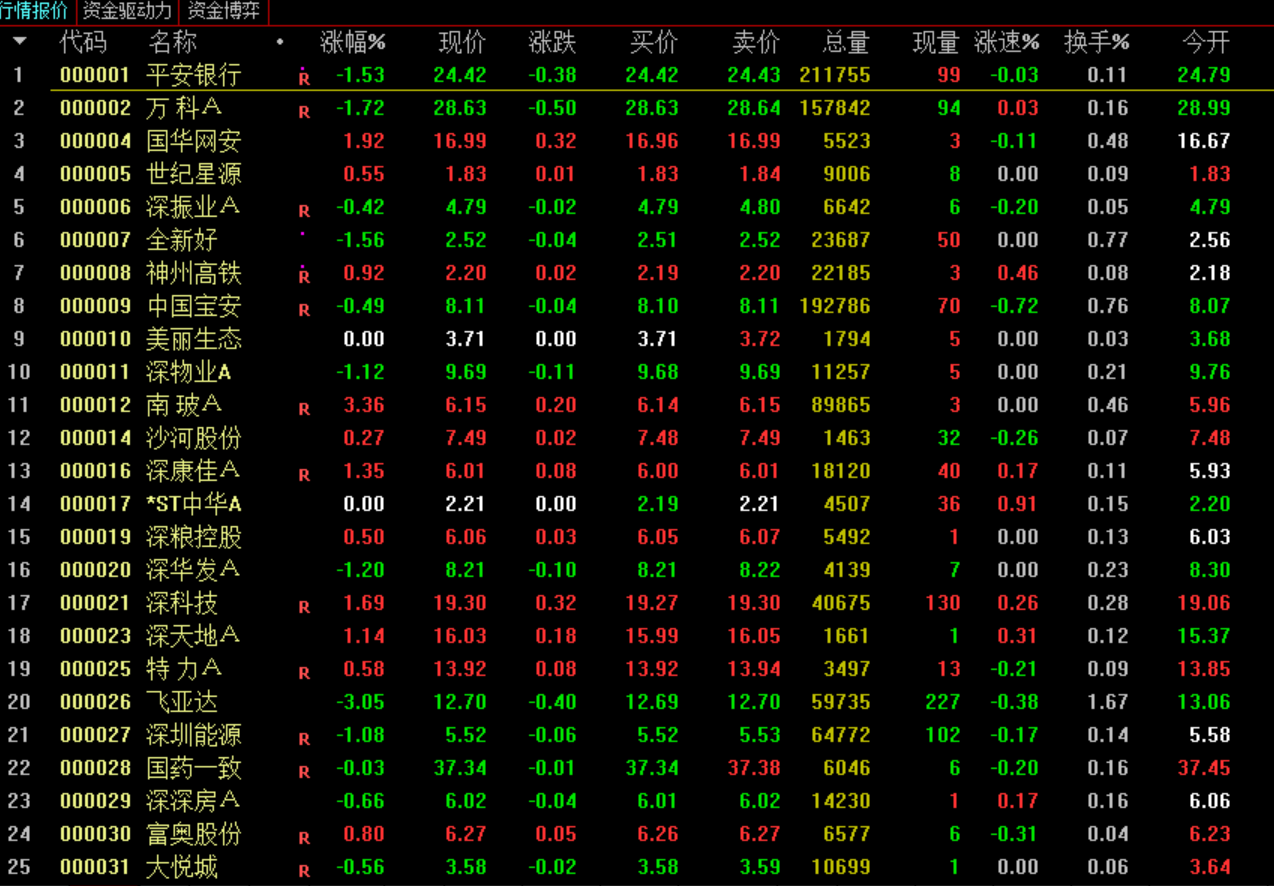Open the 资金驱动力 tab

(x=127, y=11)
